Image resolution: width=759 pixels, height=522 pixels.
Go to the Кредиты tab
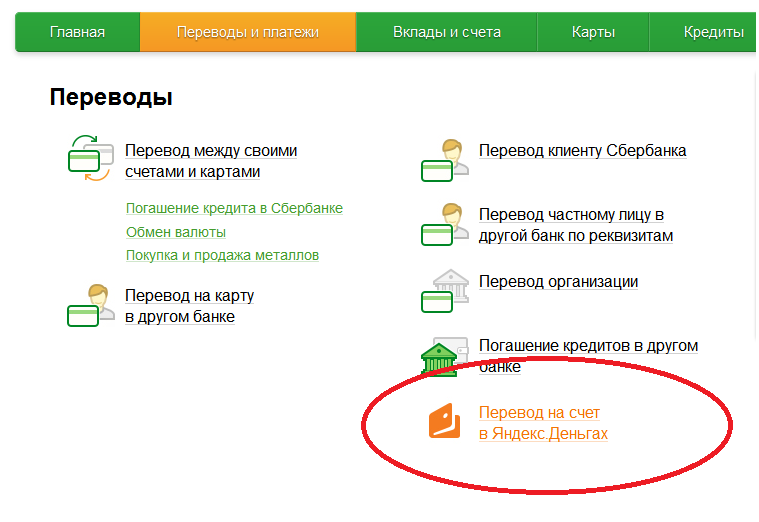click(x=713, y=32)
